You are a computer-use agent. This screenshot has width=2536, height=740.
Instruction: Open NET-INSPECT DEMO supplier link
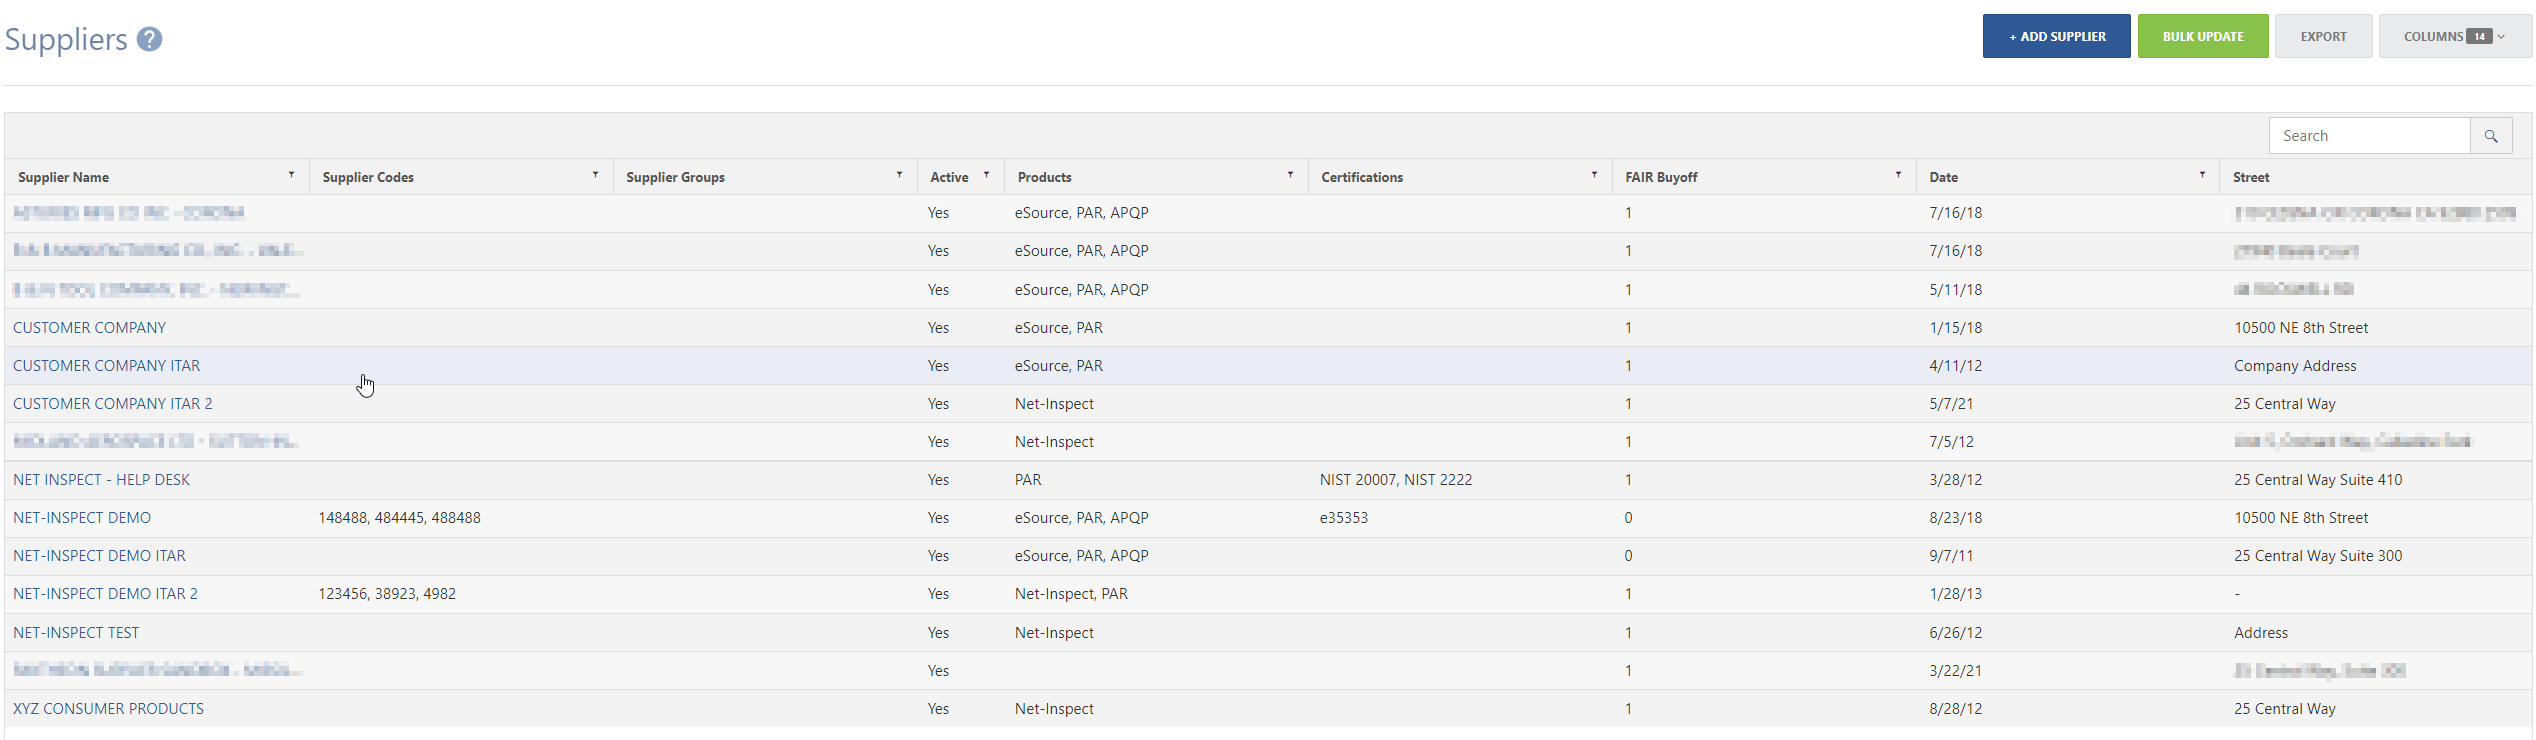[x=82, y=518]
